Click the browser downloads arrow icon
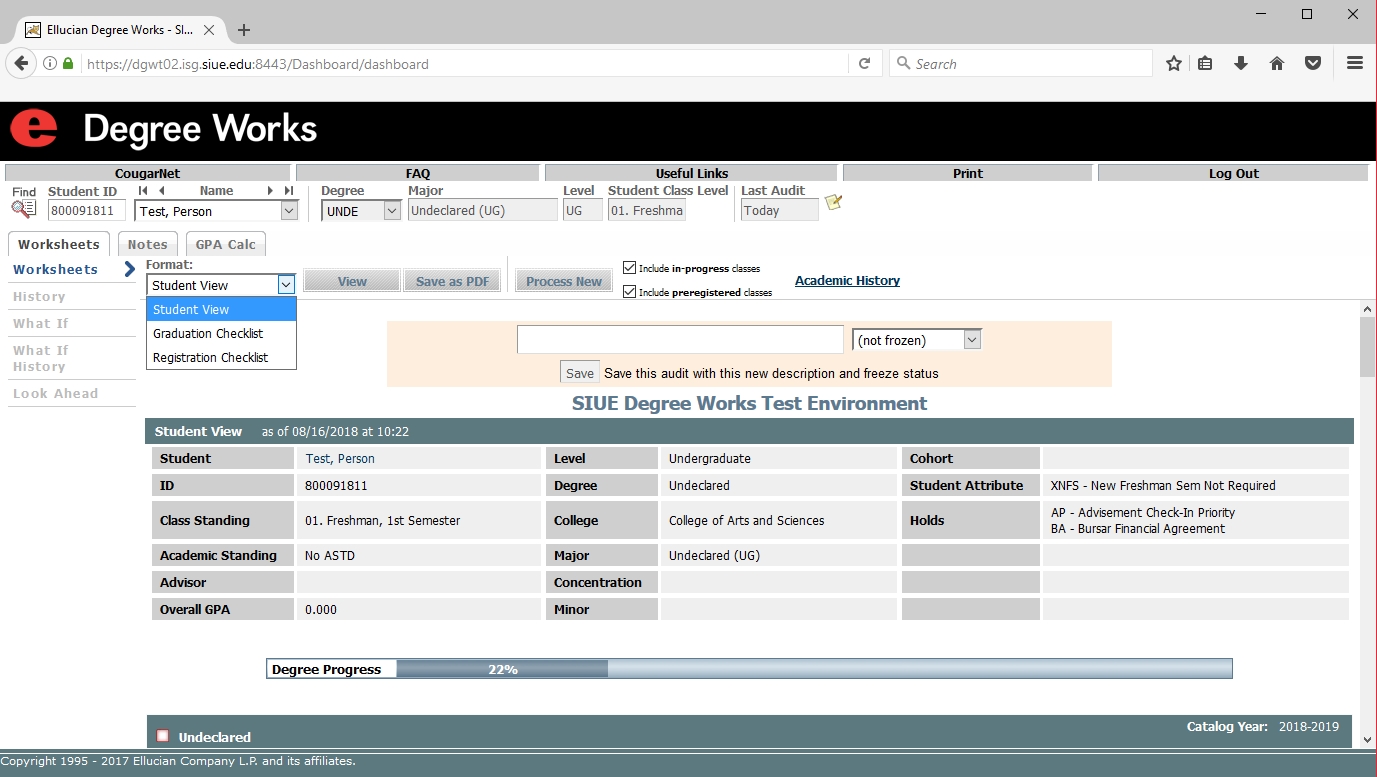The width and height of the screenshot is (1377, 777). [1241, 64]
